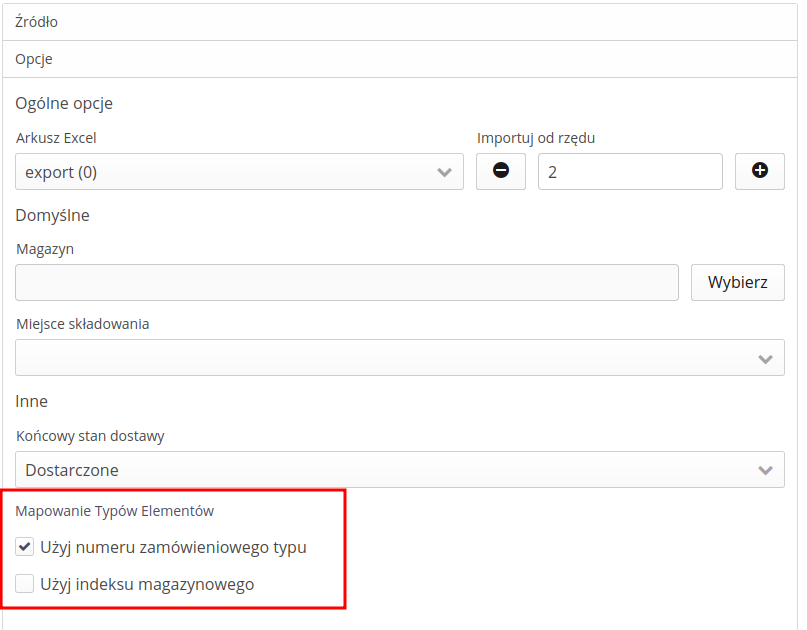Uncheck the Użyj numeru zamówieniowego typu checkbox
807x630 pixels.
(25, 547)
